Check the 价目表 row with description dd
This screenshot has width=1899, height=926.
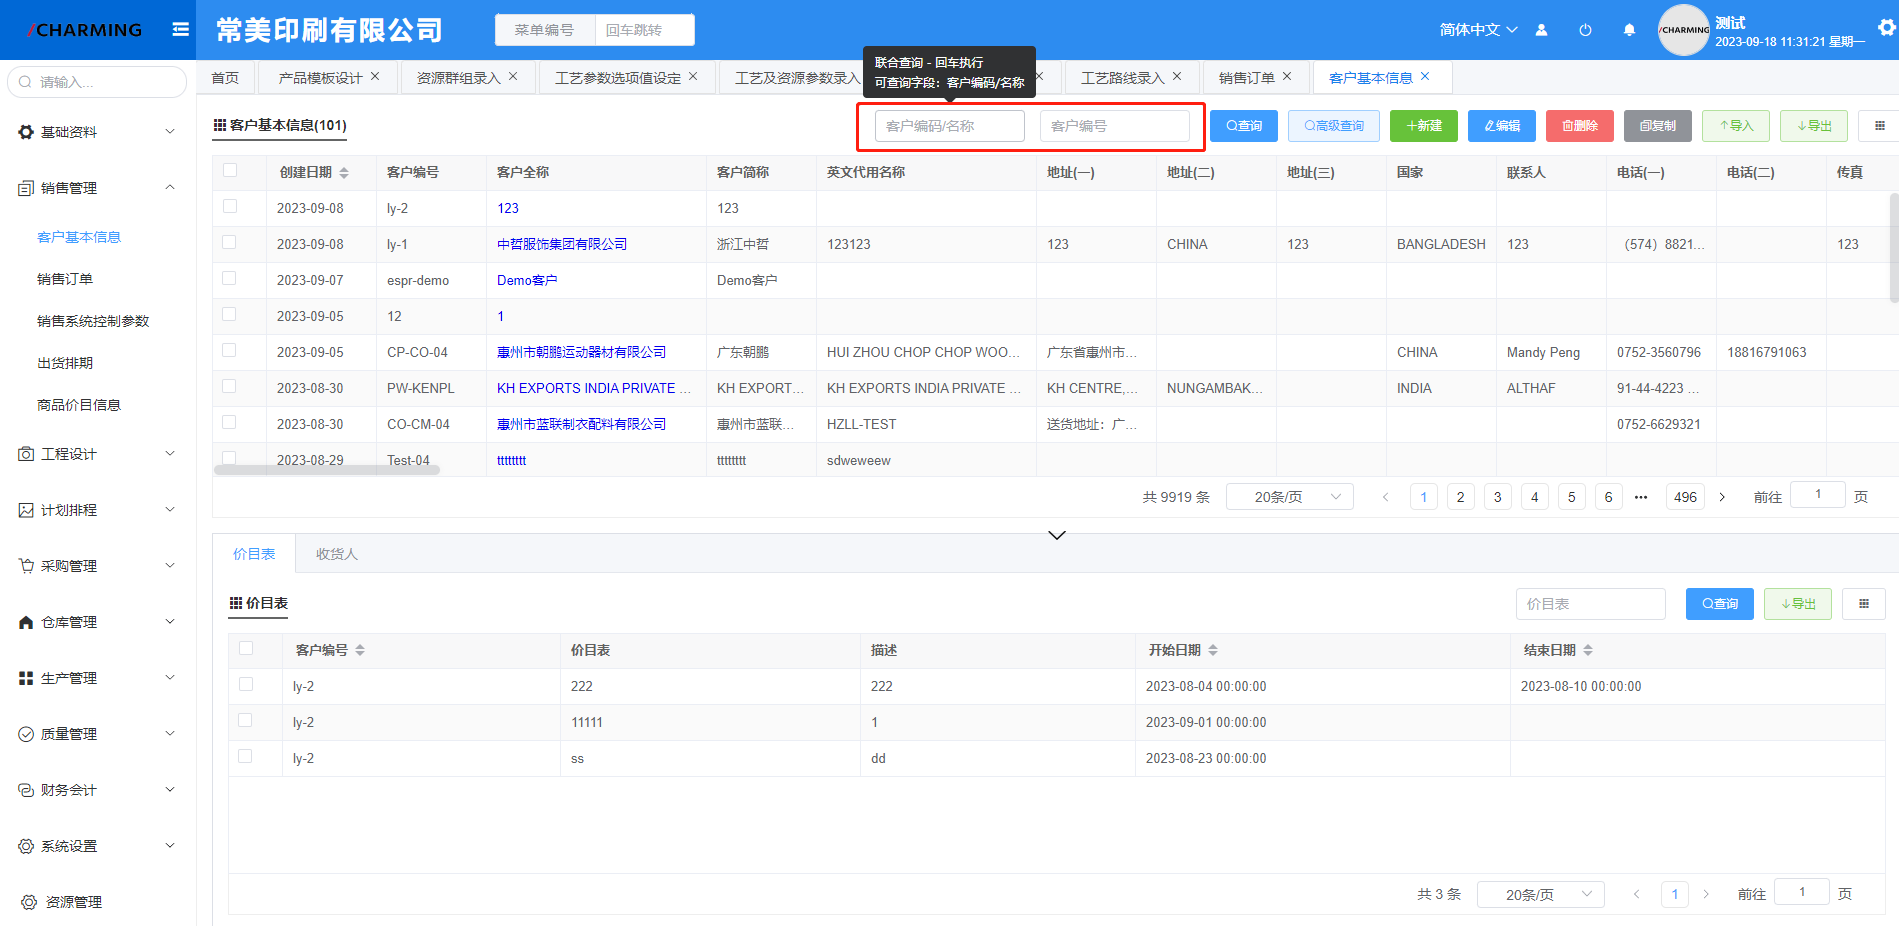(x=246, y=757)
